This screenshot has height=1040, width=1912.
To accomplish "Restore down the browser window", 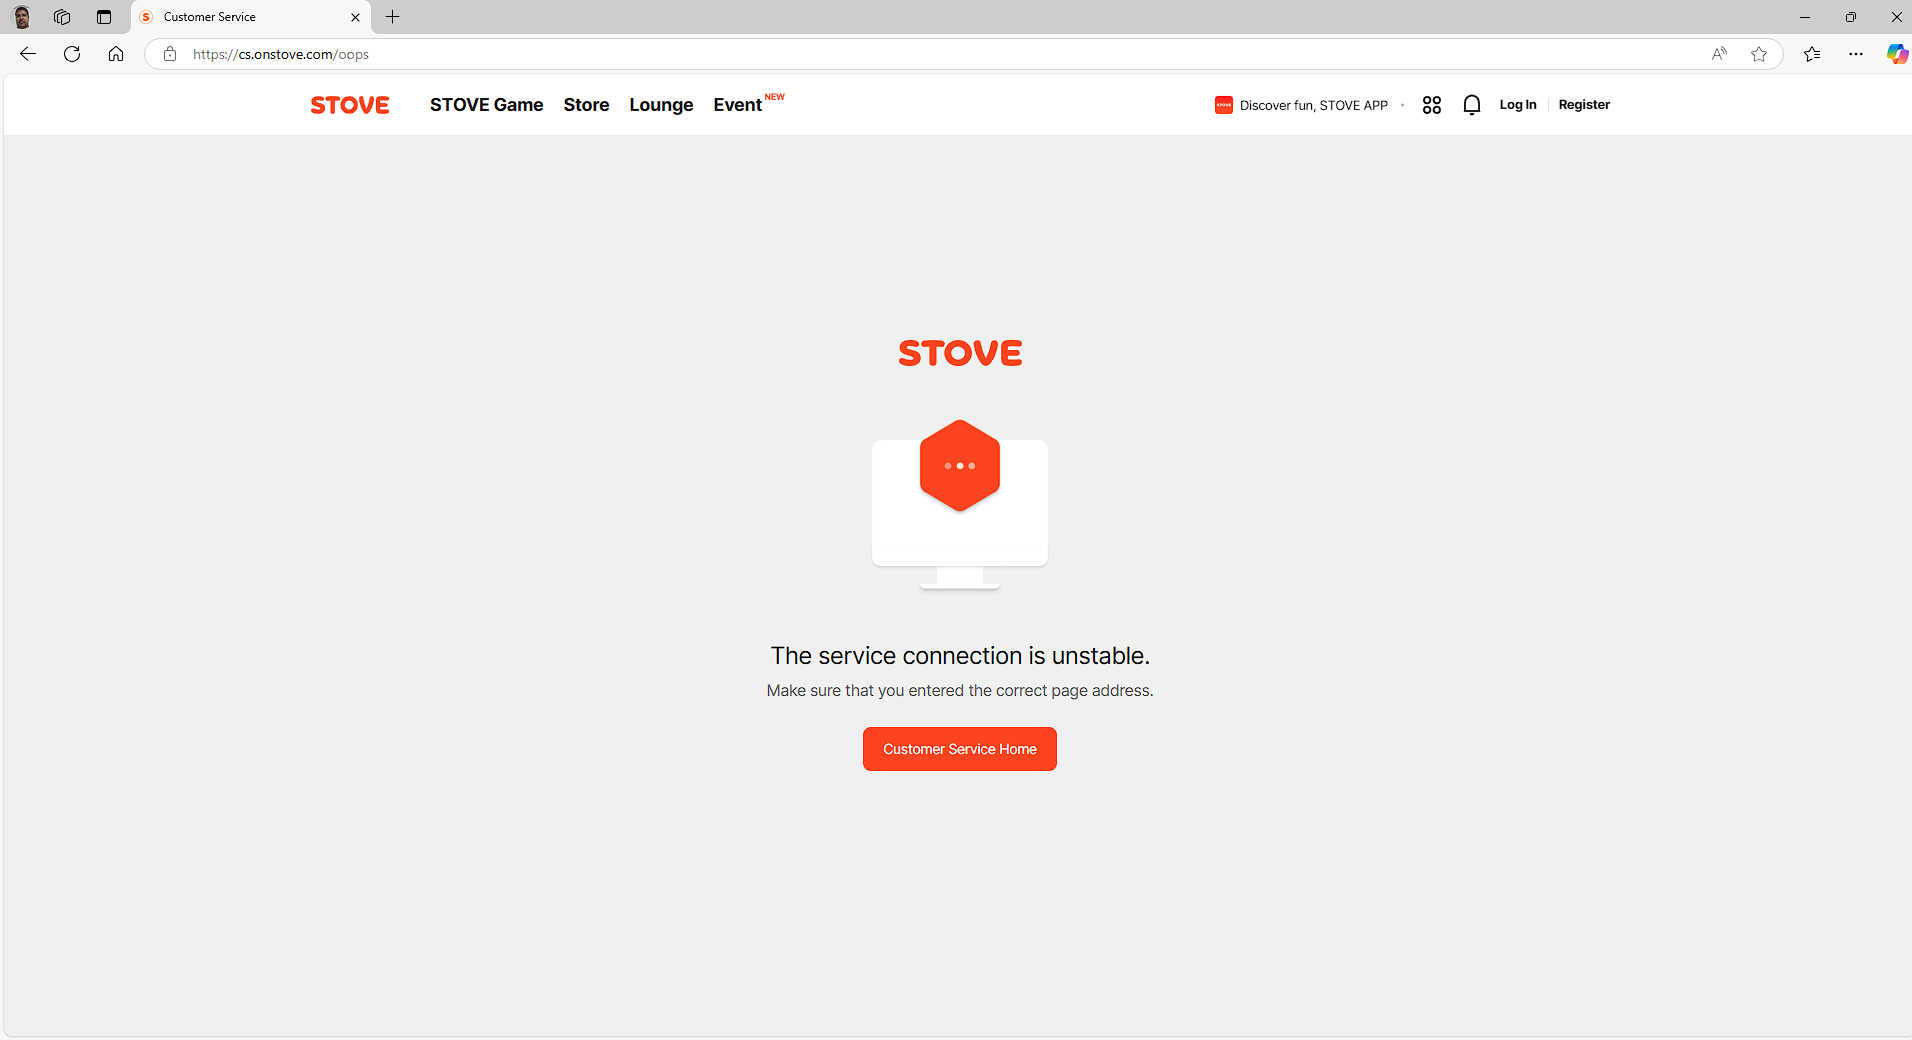I will pyautogui.click(x=1851, y=17).
